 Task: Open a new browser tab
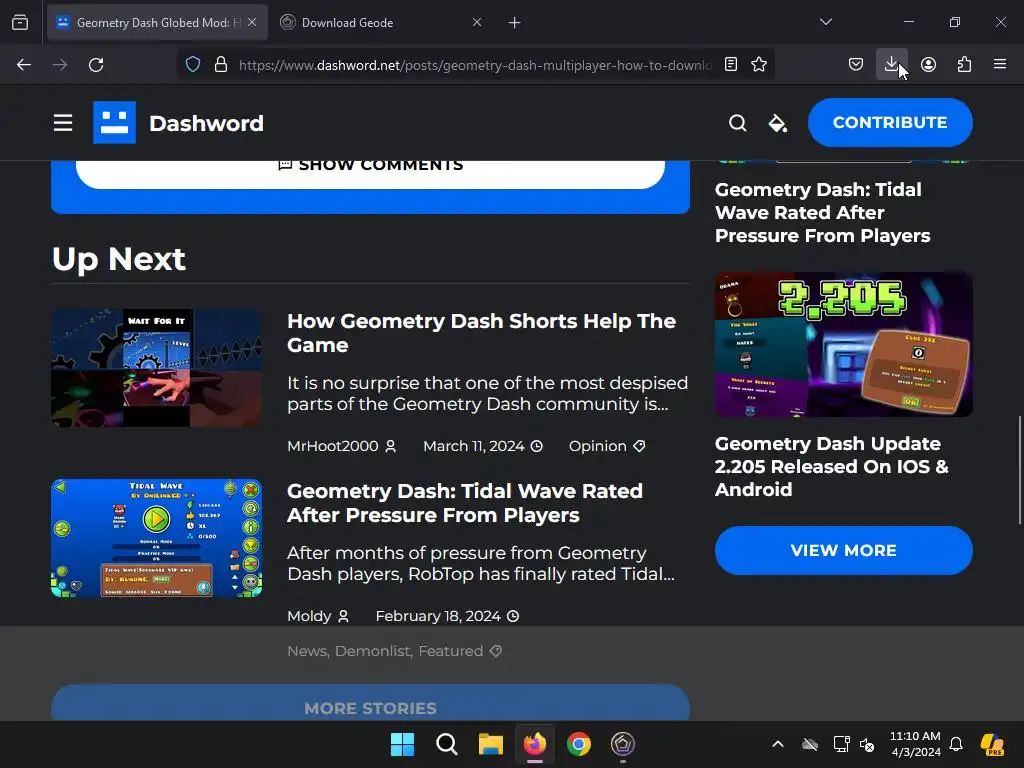515,23
